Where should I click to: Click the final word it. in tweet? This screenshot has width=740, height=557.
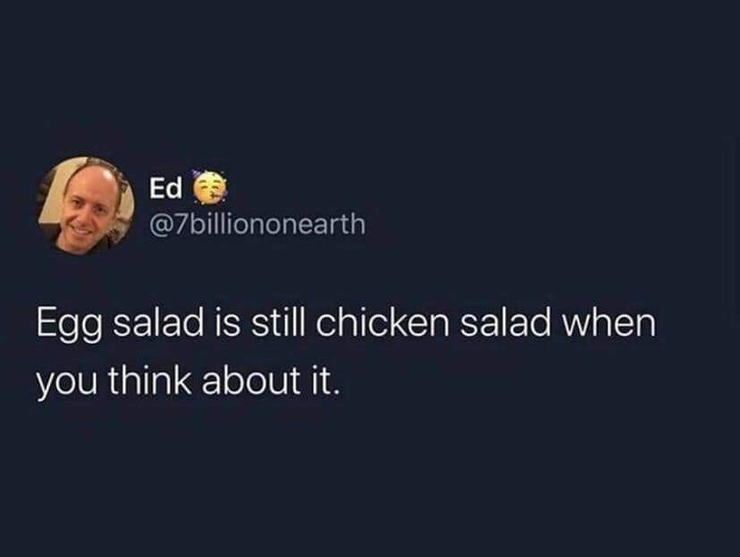coord(325,380)
